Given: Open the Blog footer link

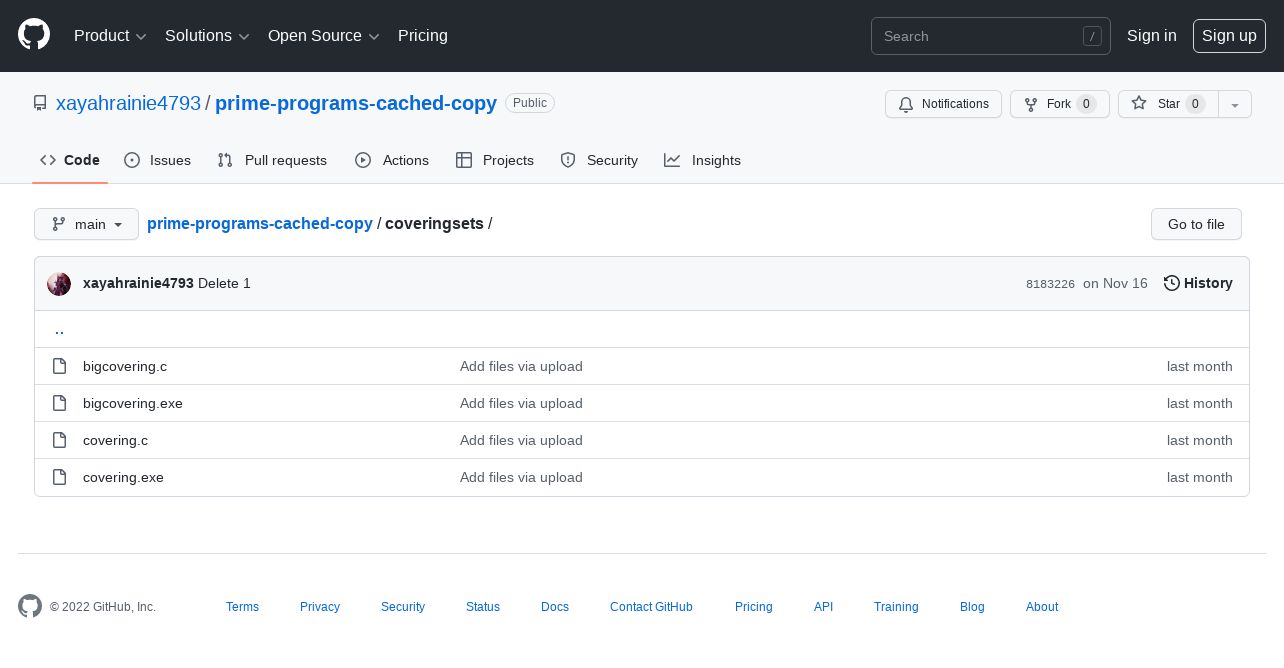Looking at the screenshot, I should point(972,607).
